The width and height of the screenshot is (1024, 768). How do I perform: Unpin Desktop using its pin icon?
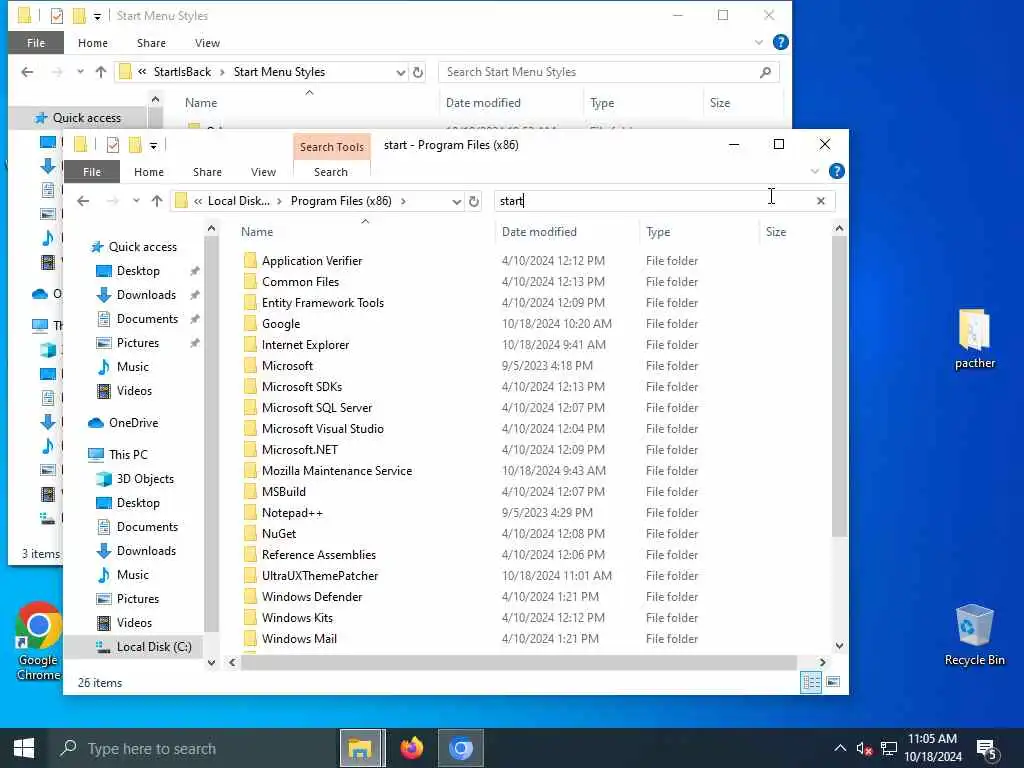coord(195,271)
